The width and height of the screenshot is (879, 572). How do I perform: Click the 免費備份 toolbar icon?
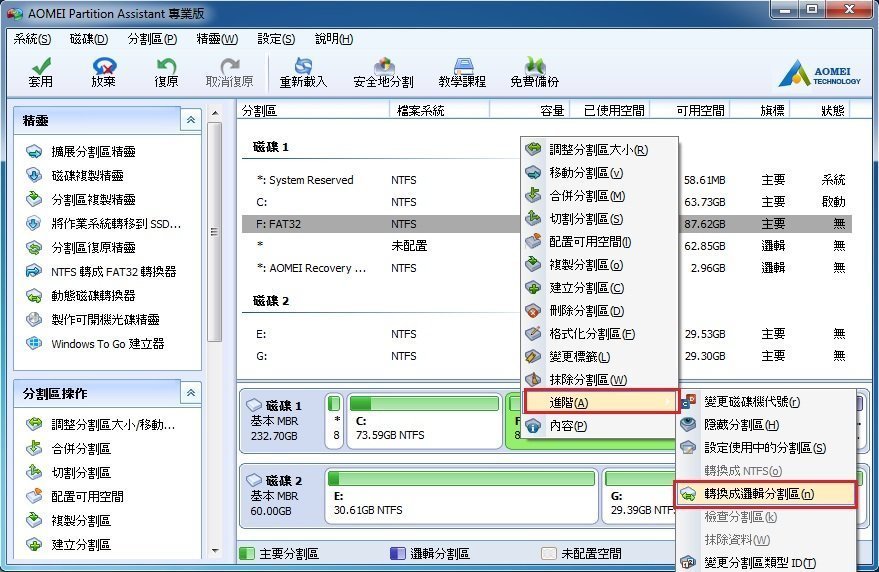(x=535, y=73)
